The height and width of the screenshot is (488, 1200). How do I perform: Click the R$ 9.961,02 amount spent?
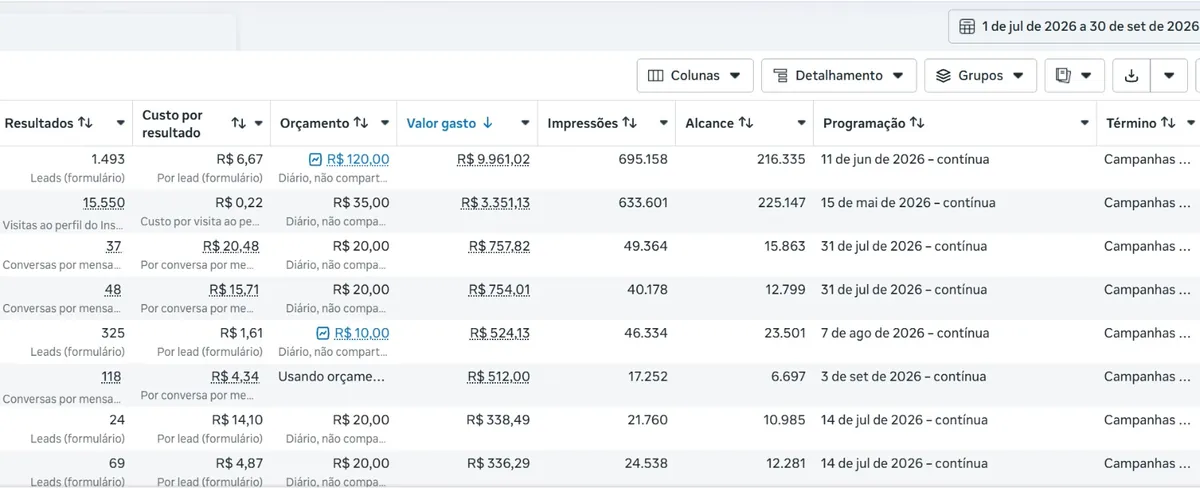[493, 159]
